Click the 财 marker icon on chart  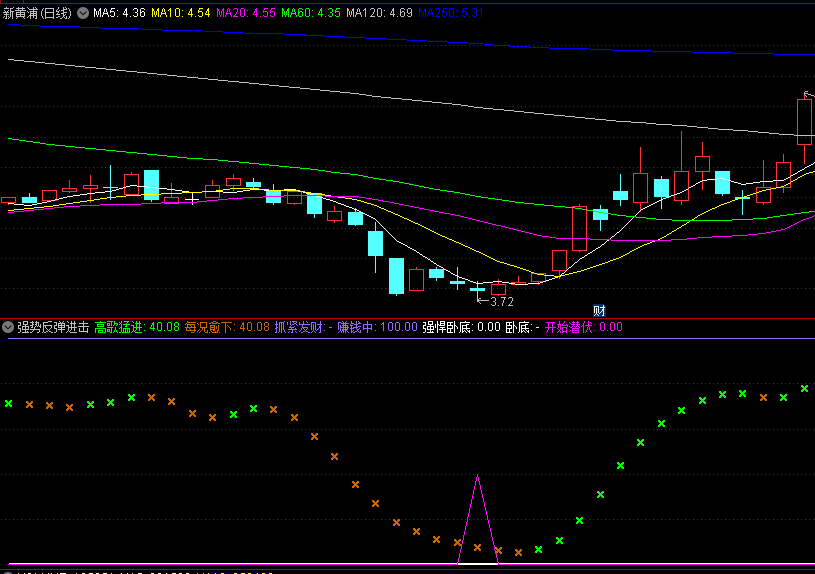[x=599, y=311]
